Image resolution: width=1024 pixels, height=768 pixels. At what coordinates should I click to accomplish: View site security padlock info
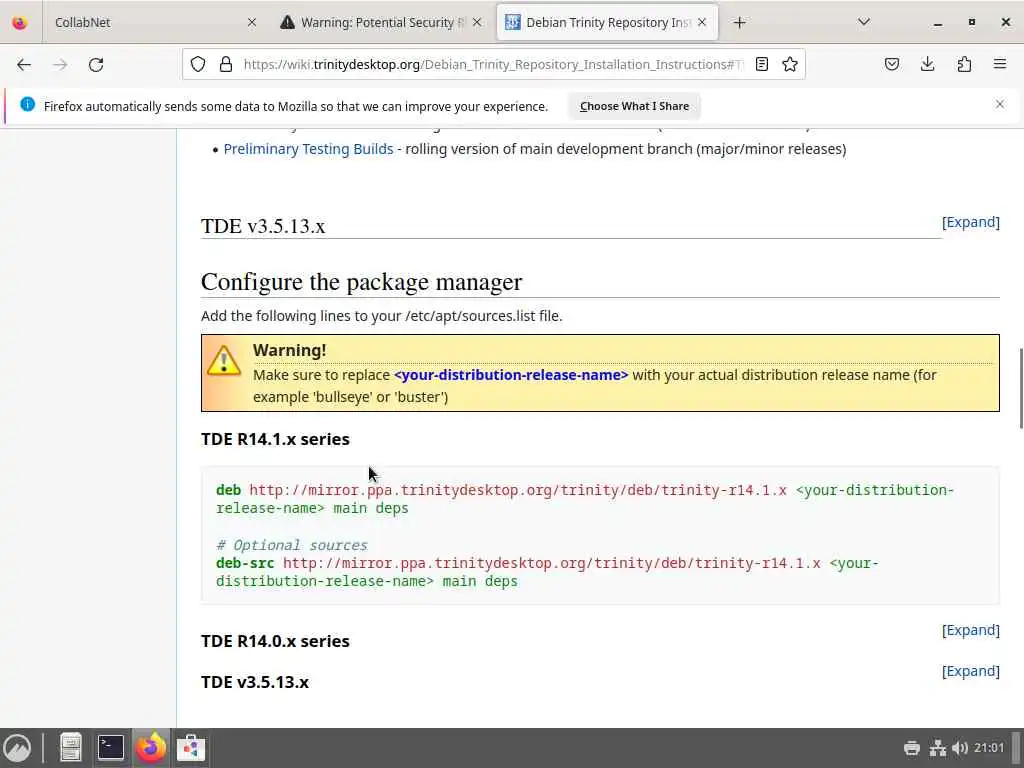coord(226,64)
